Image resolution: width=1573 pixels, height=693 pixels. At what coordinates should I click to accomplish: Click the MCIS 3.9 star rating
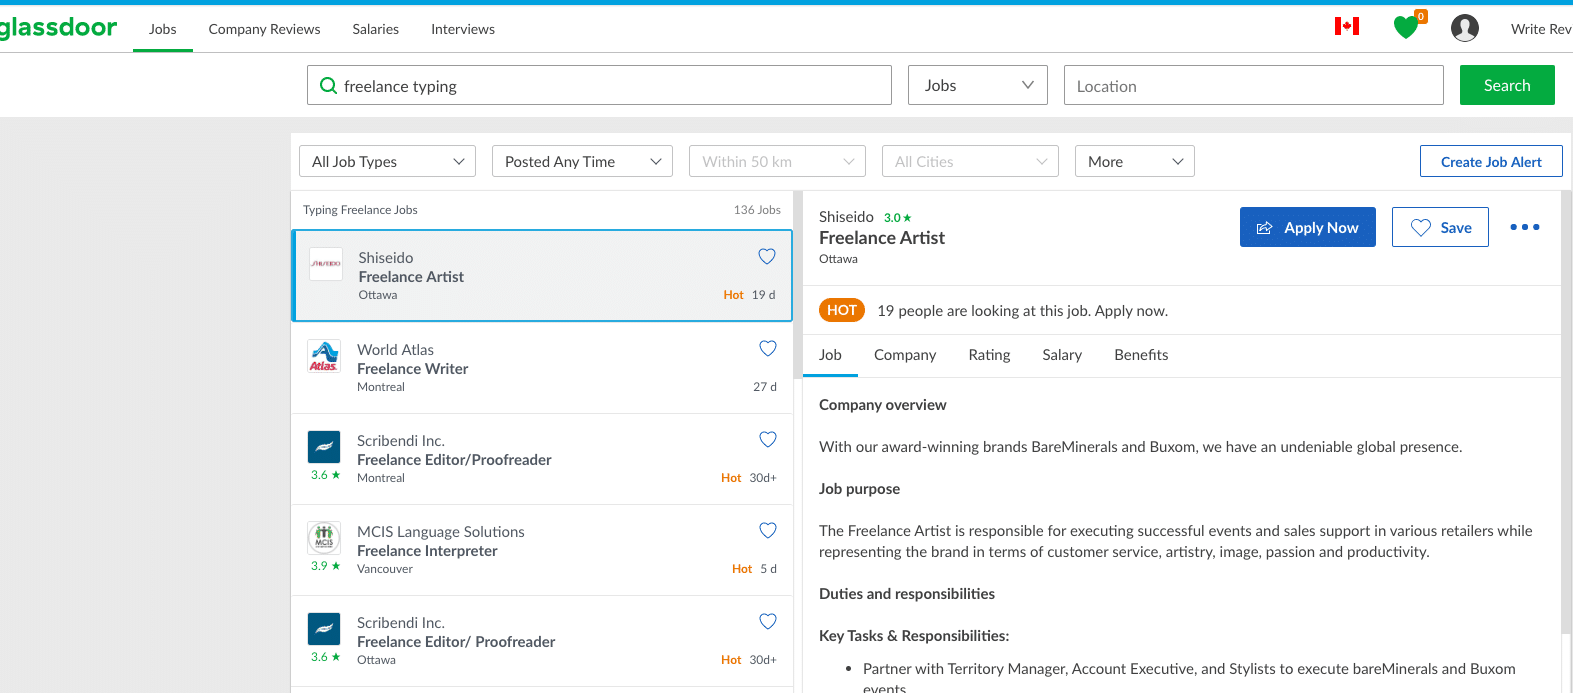325,566
